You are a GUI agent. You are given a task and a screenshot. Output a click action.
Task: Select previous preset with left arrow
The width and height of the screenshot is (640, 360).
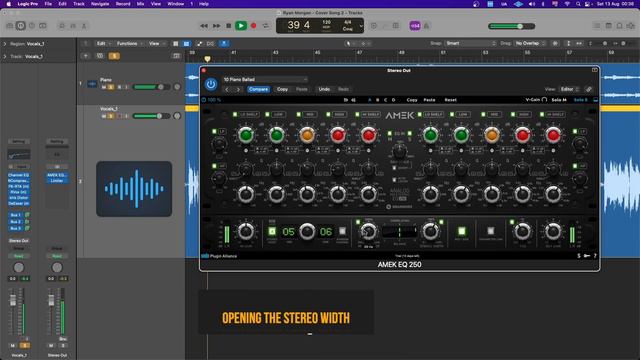227,89
